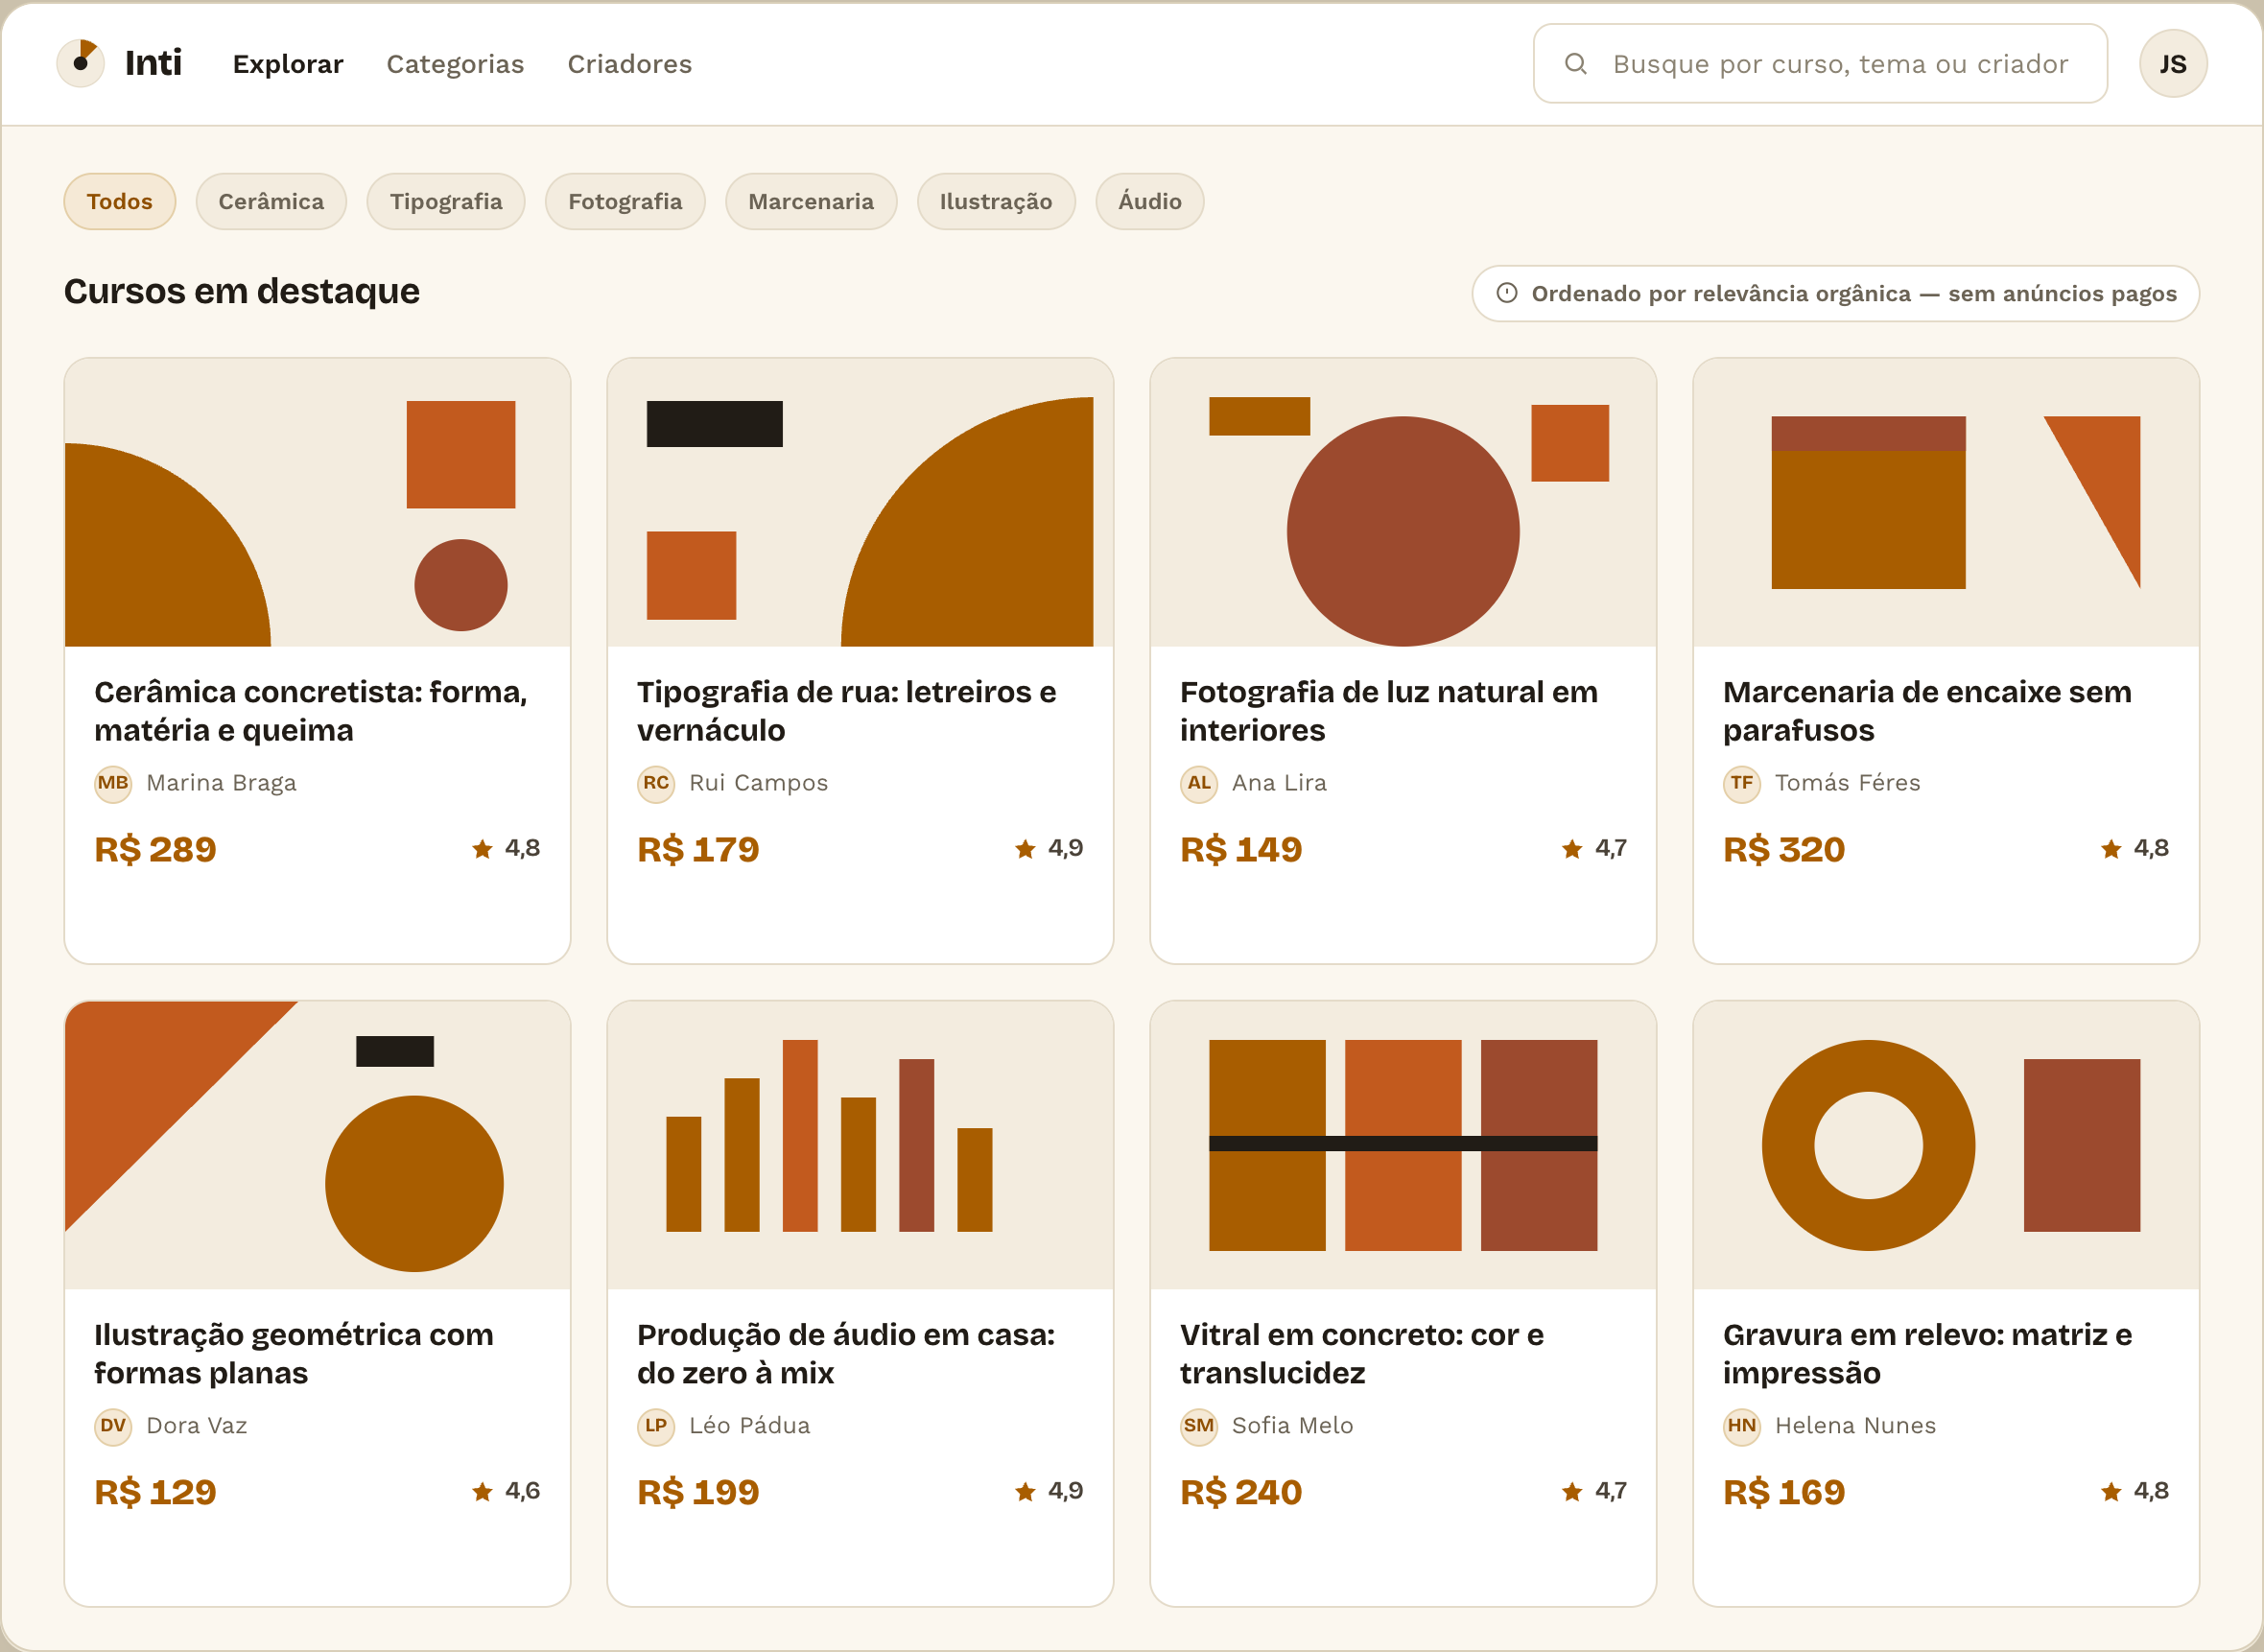Open the Tipografia de rua thumbnail image

[x=860, y=503]
